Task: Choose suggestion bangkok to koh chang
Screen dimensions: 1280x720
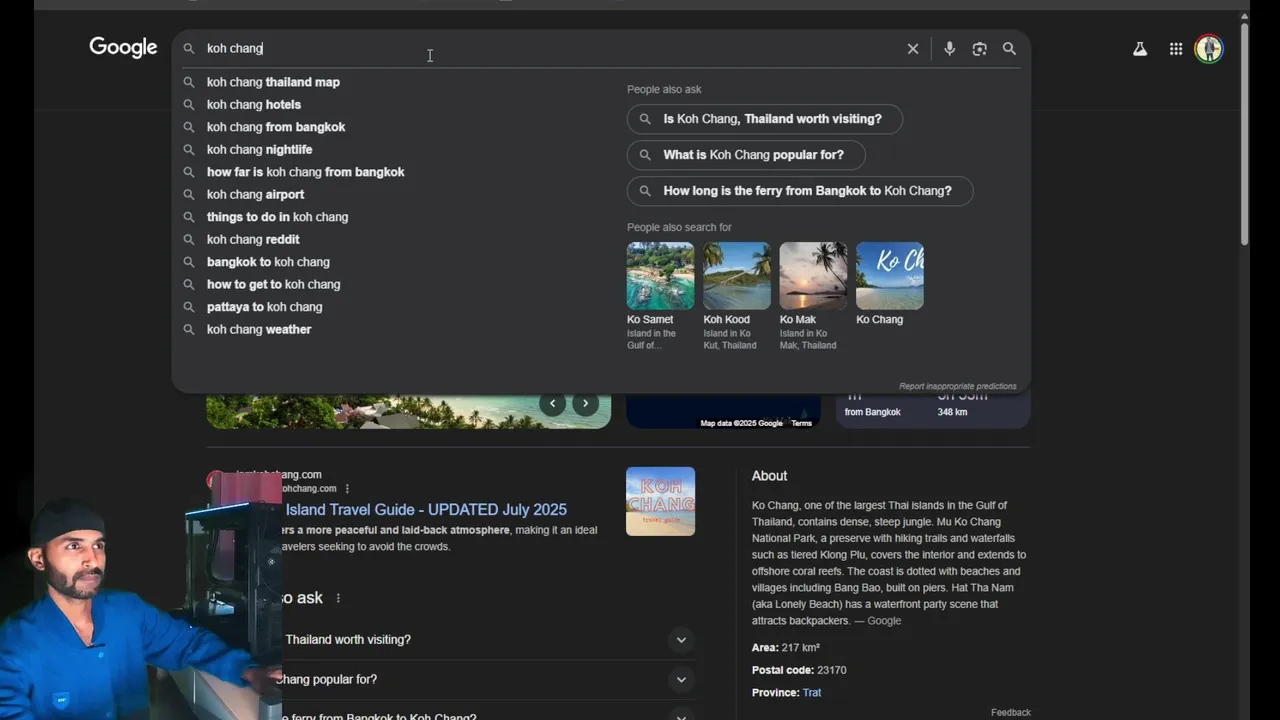Action: (268, 262)
